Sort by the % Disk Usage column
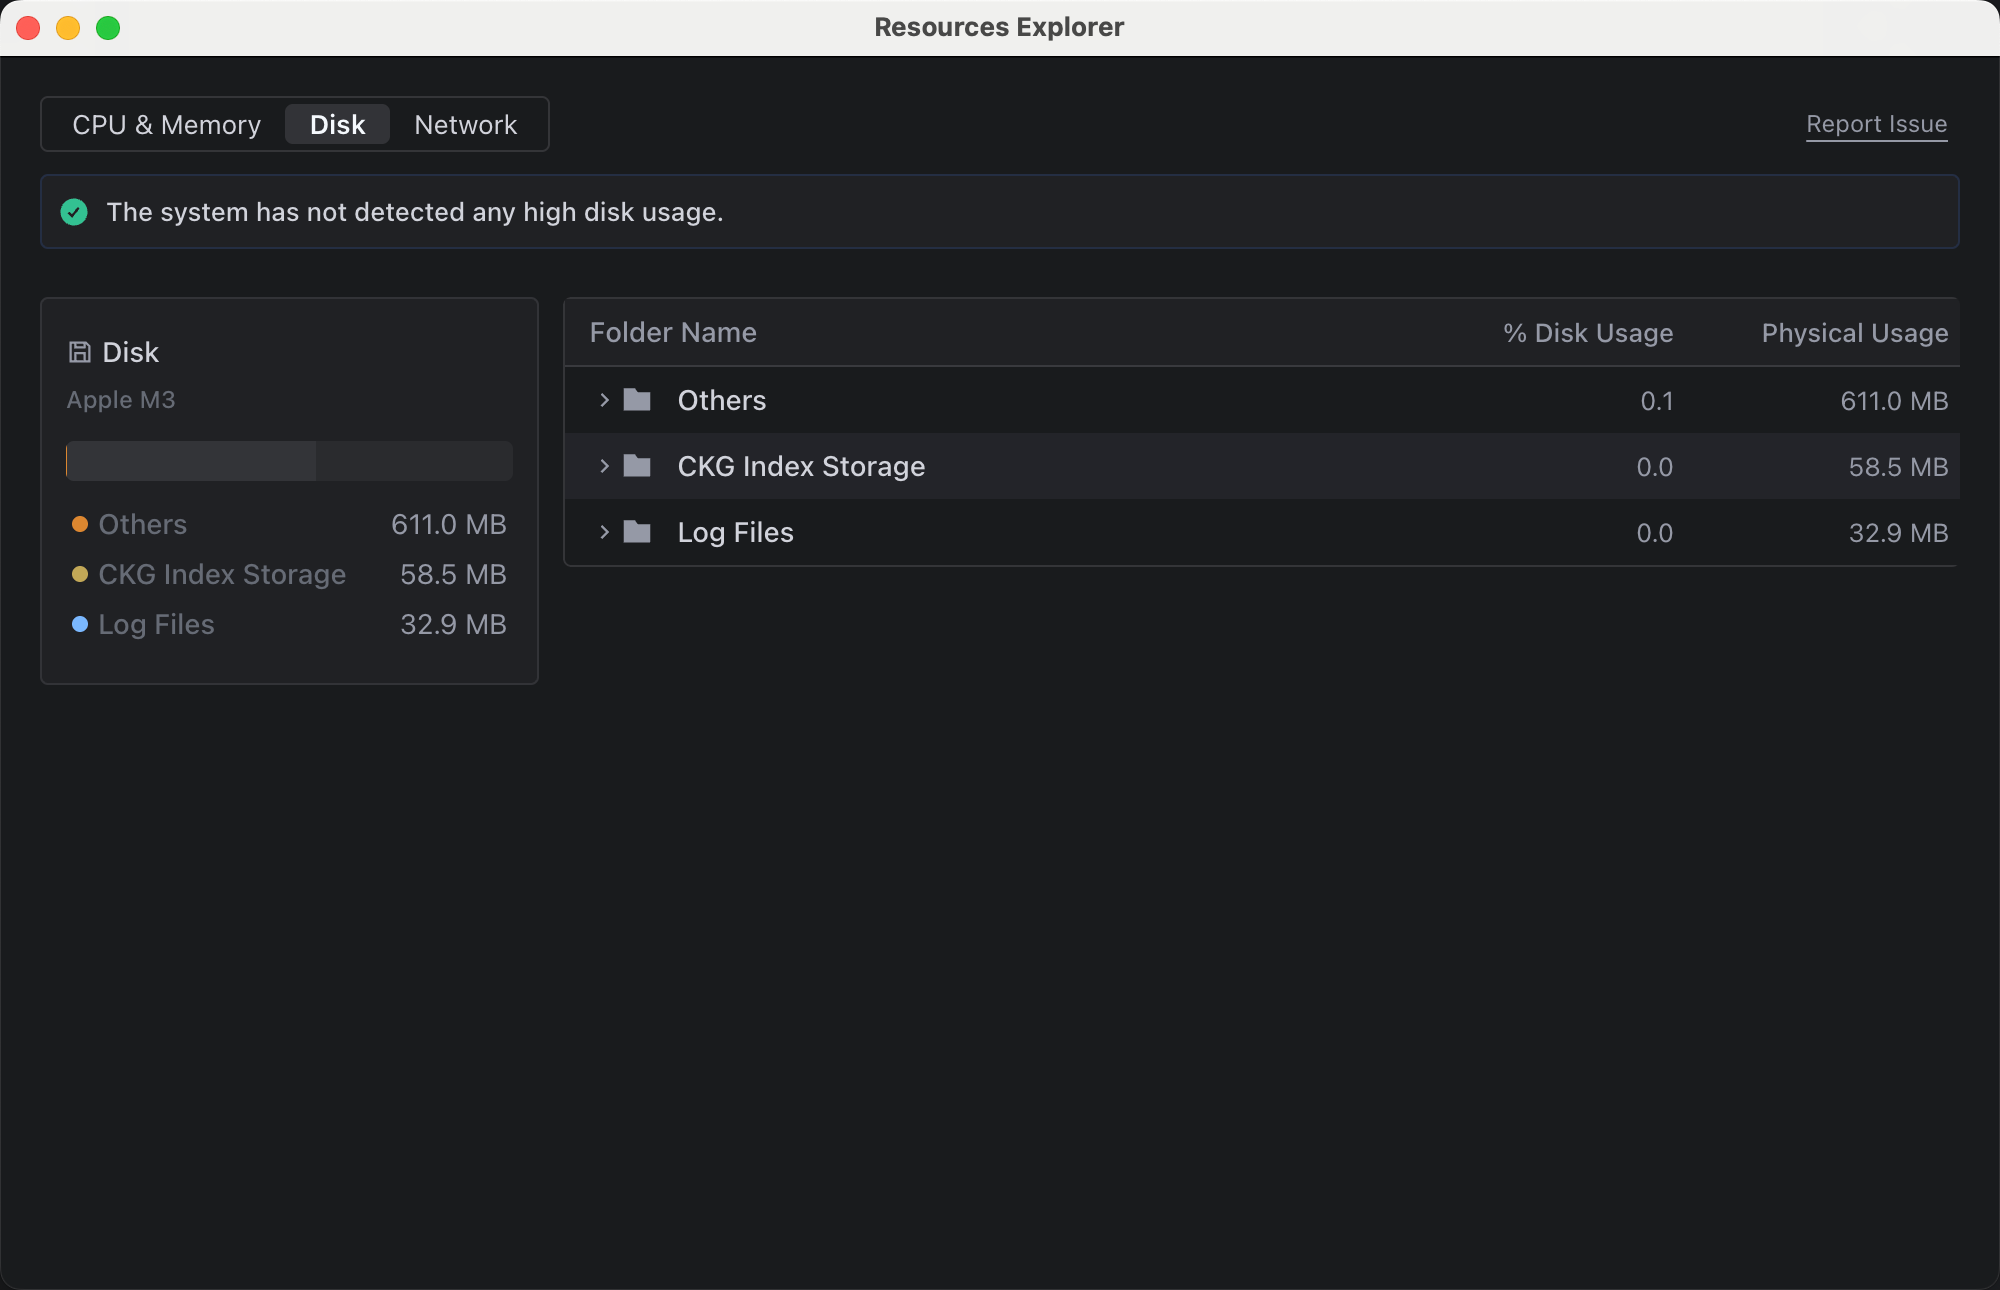This screenshot has height=1290, width=2000. [1587, 332]
